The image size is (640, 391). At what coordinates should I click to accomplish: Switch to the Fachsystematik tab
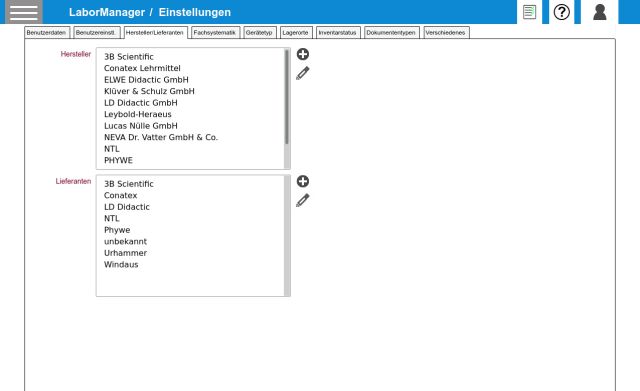point(215,33)
